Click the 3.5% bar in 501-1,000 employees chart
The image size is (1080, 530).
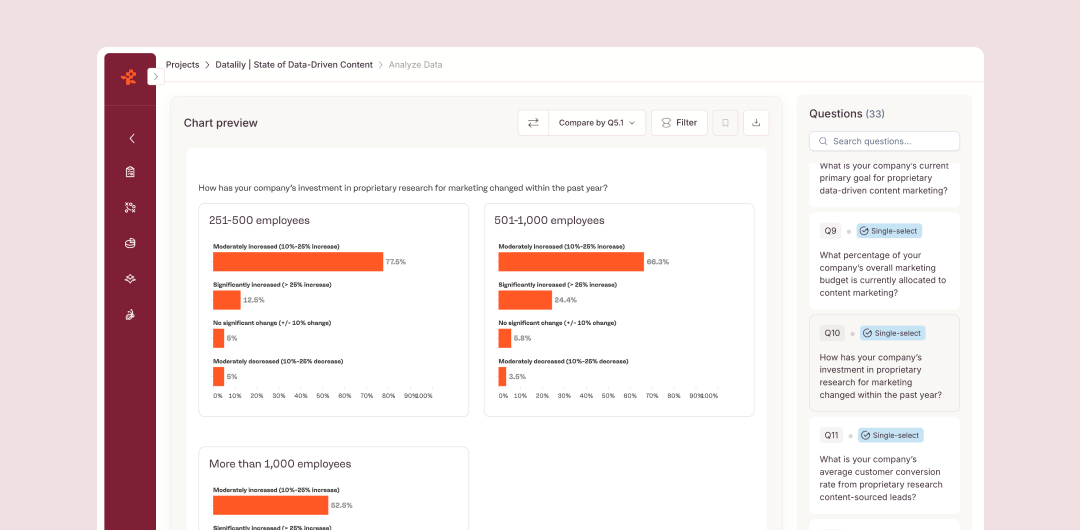tap(502, 376)
